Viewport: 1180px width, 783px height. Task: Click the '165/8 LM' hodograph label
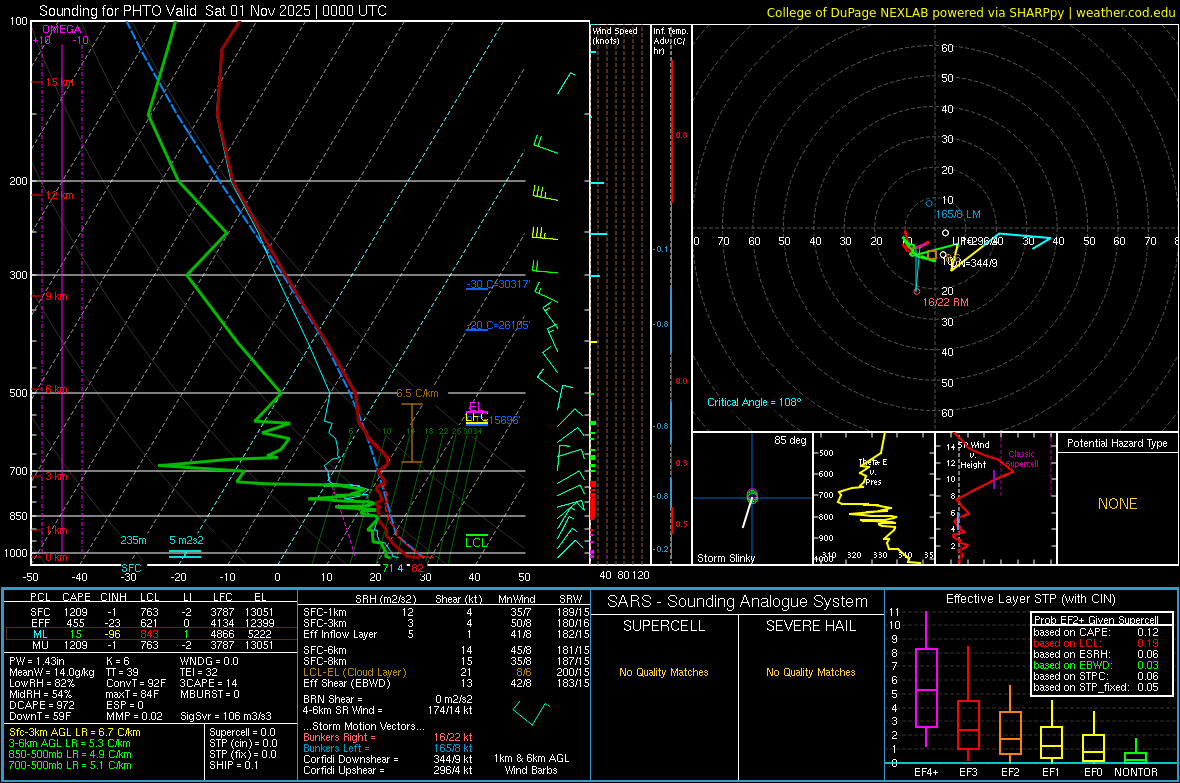point(957,215)
